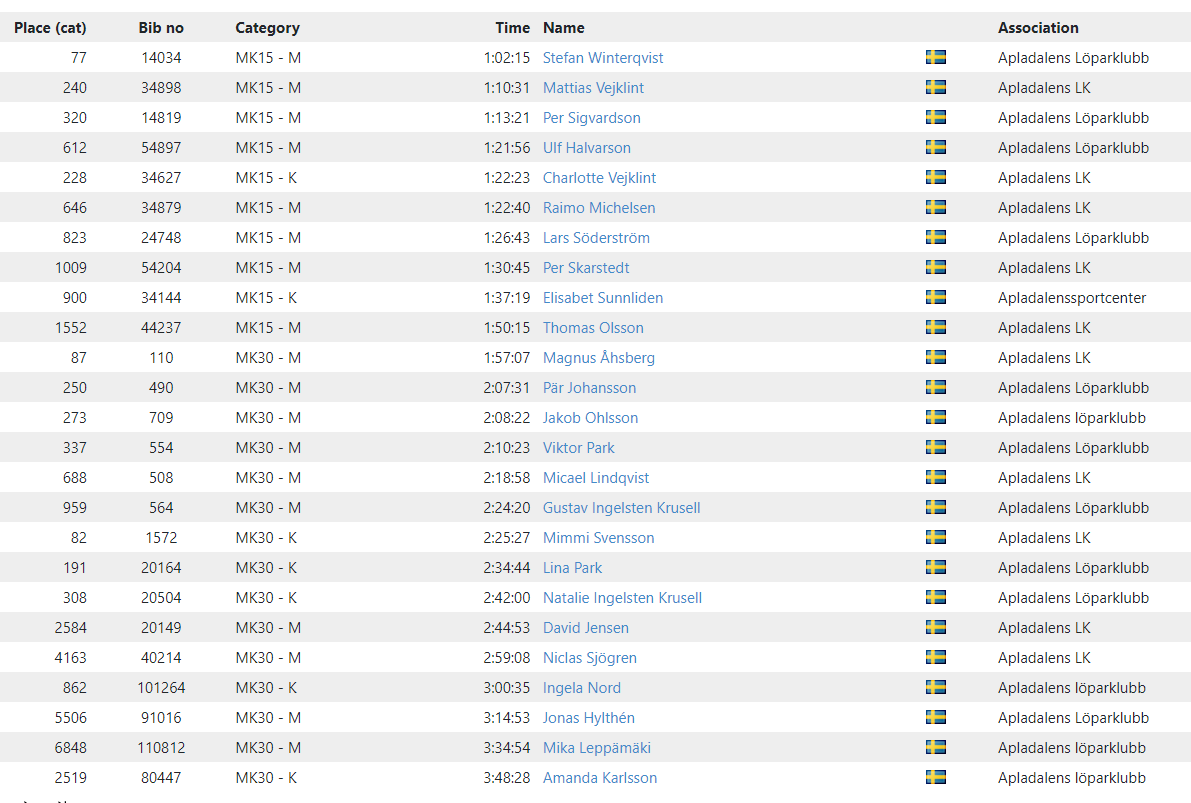Click flag icon beside Mimmi Svensson
The height and width of the screenshot is (803, 1191).
[936, 537]
